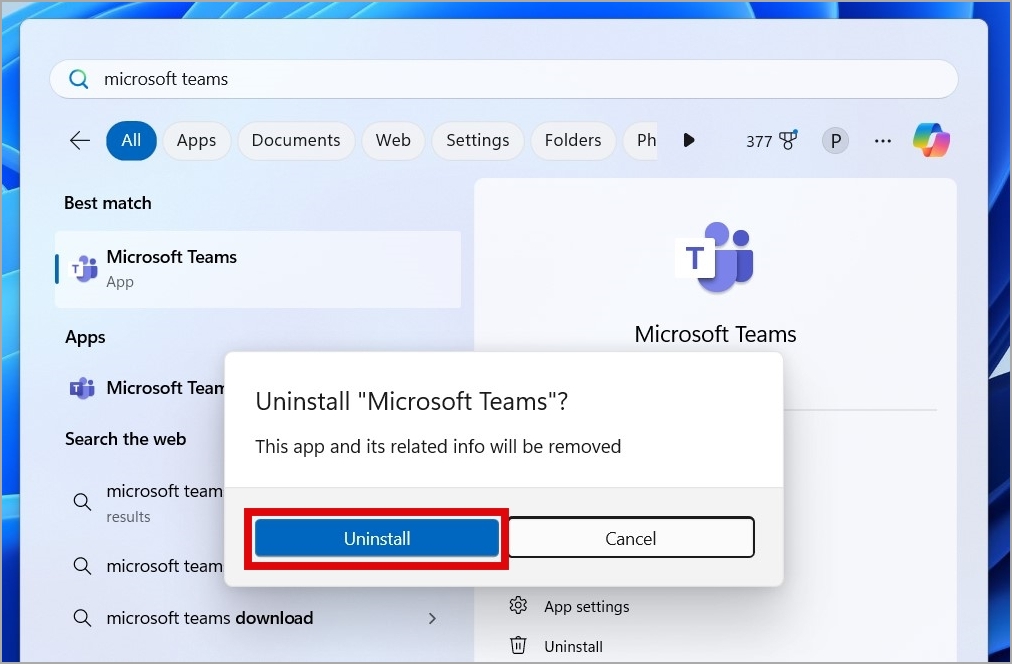This screenshot has height=664, width=1012.
Task: Select Microsoft Teams best match result
Action: point(258,269)
